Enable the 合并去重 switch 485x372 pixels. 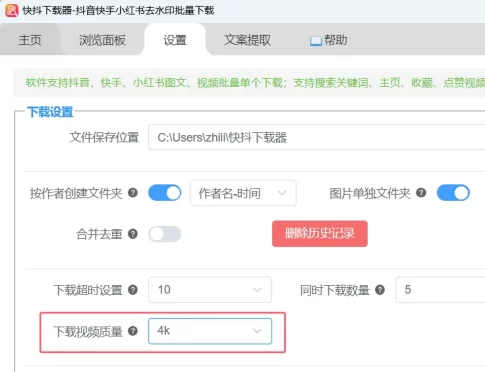point(165,234)
